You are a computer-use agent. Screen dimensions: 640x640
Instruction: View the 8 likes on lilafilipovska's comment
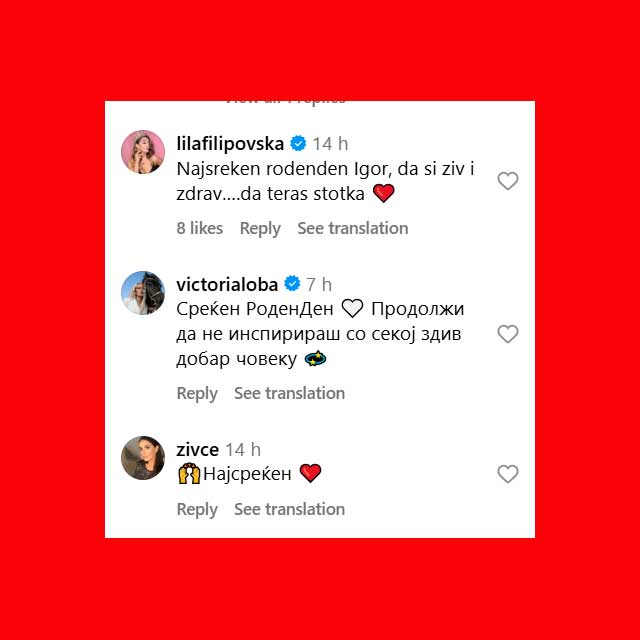200,228
